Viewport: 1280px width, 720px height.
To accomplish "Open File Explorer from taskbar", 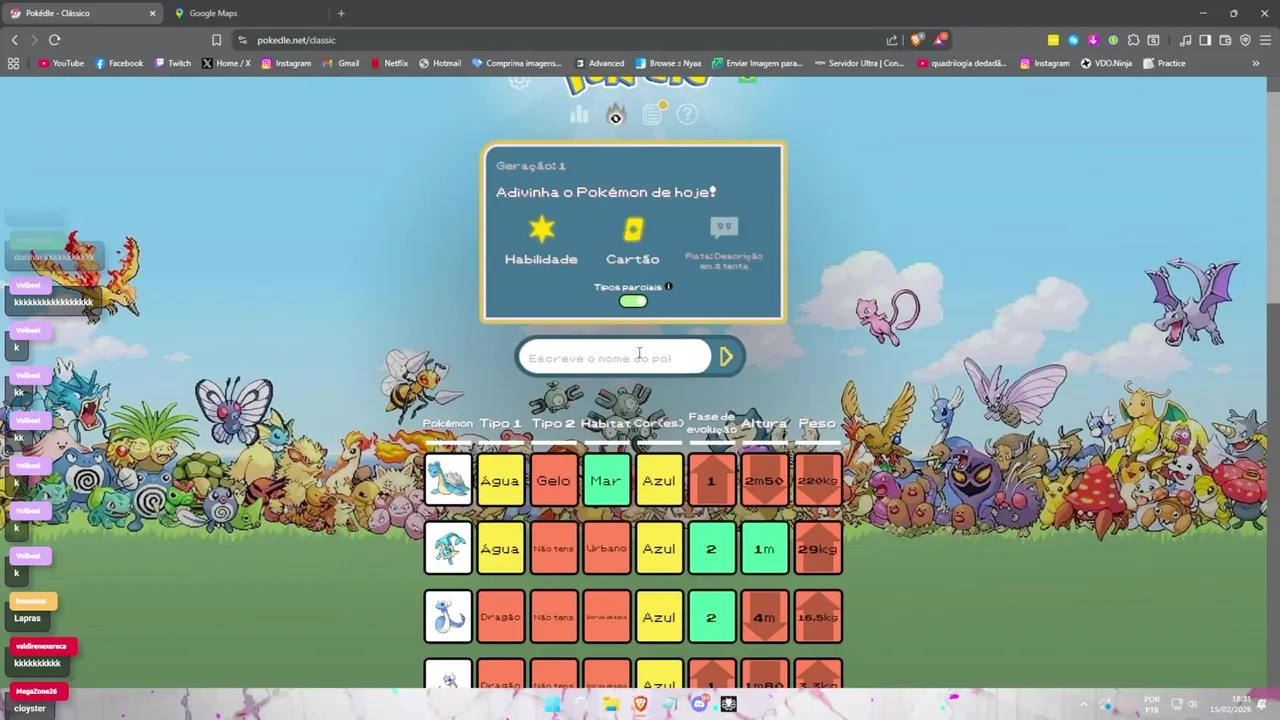I will click(611, 704).
